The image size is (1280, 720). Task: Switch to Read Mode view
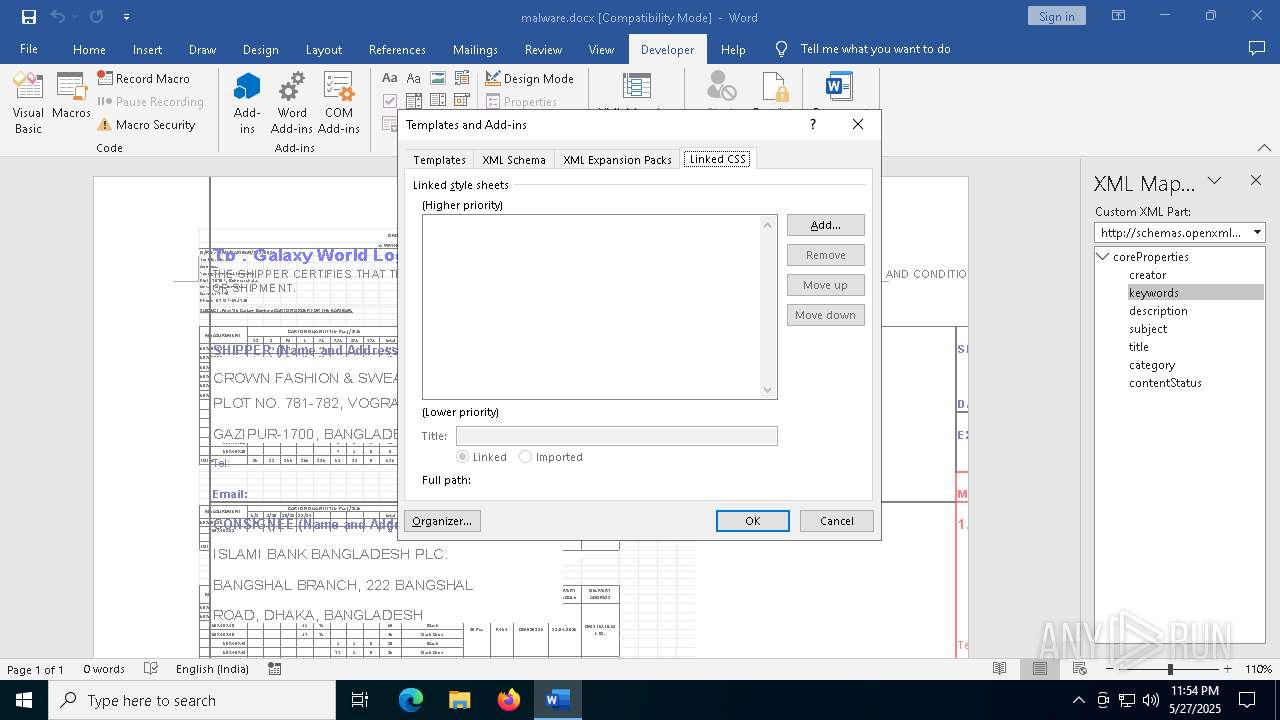point(999,669)
